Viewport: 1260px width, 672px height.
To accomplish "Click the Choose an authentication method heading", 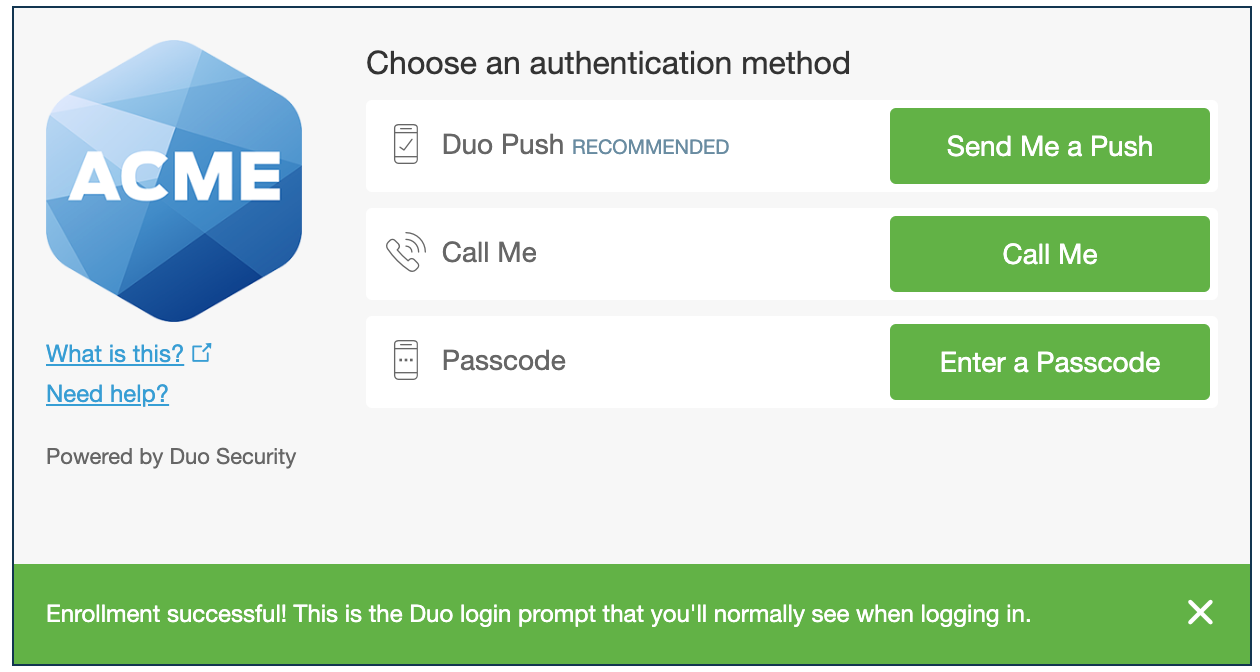I will 608,63.
